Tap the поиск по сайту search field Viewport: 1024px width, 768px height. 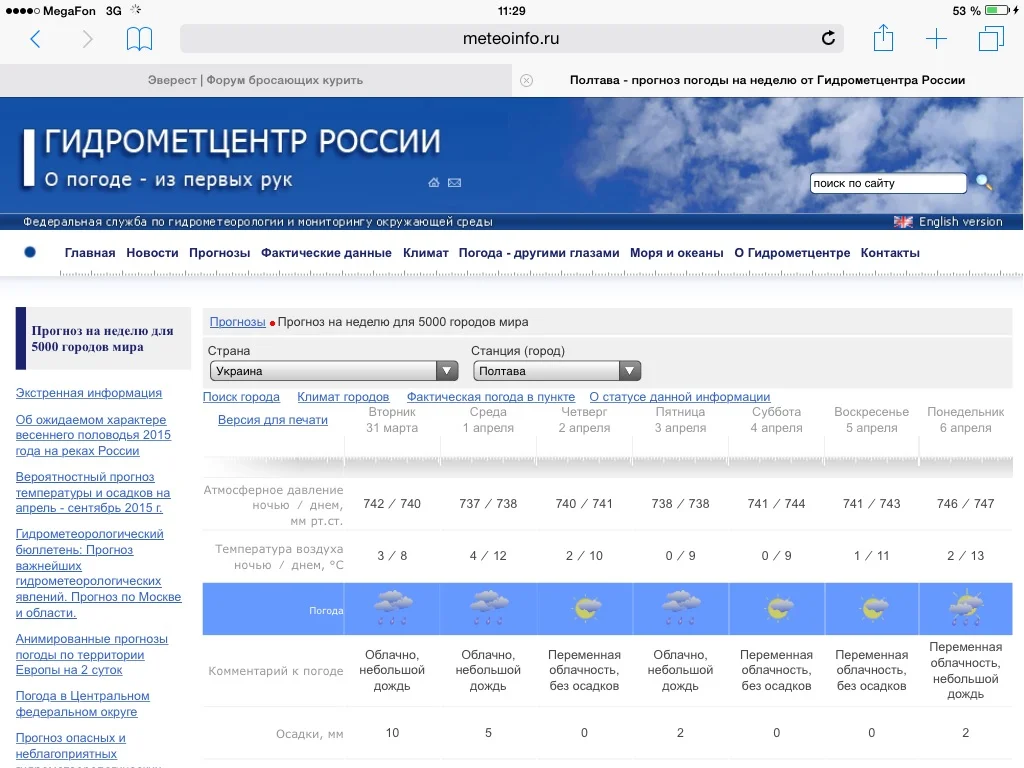(x=888, y=183)
